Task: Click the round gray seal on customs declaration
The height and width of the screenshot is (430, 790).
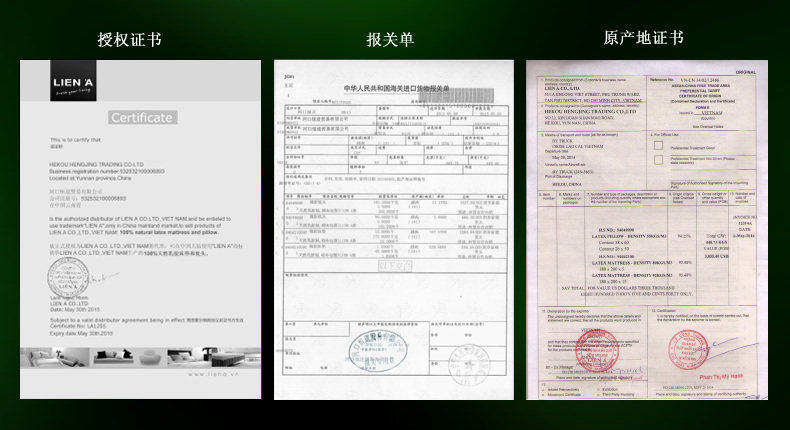Action: point(469,364)
